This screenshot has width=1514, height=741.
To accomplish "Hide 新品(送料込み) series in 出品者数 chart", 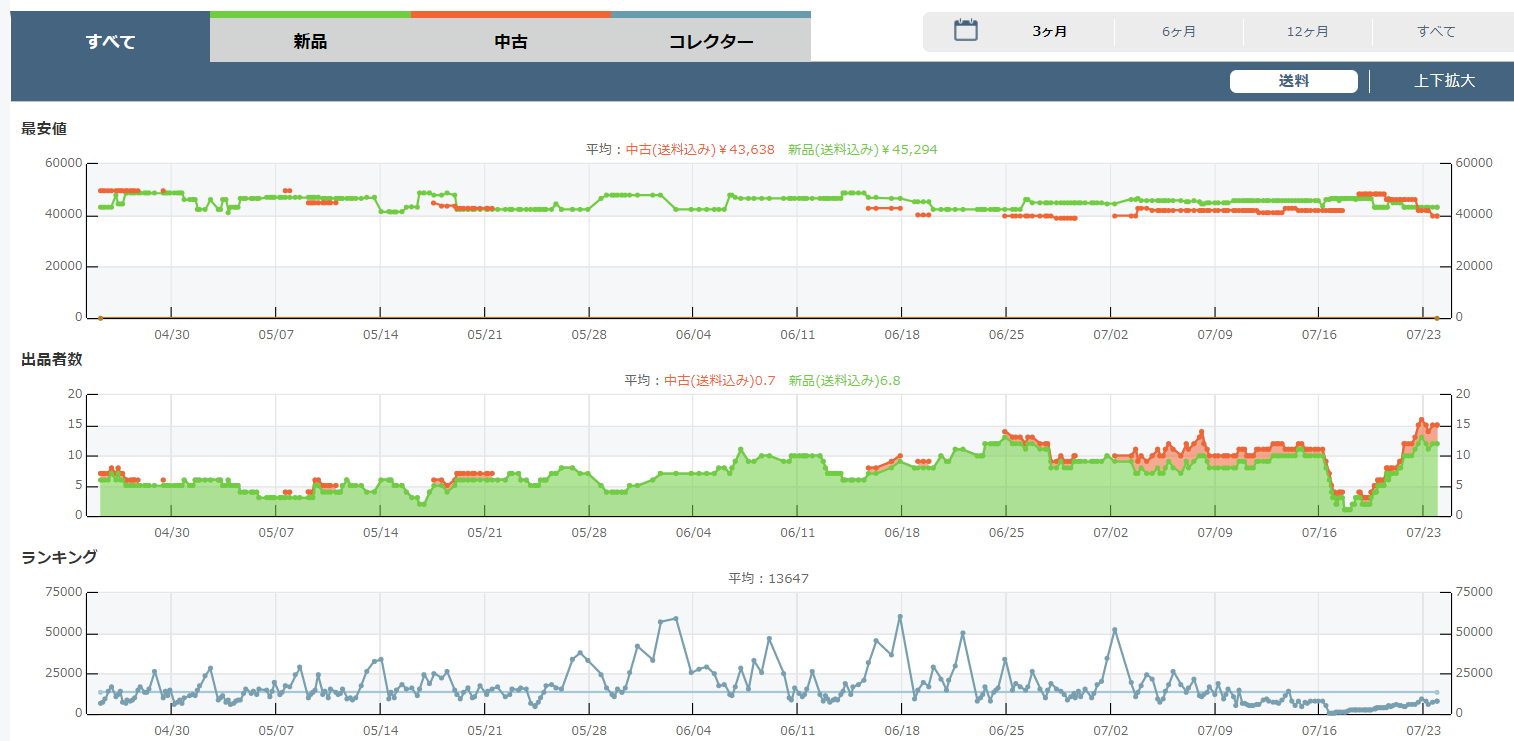I will point(844,380).
